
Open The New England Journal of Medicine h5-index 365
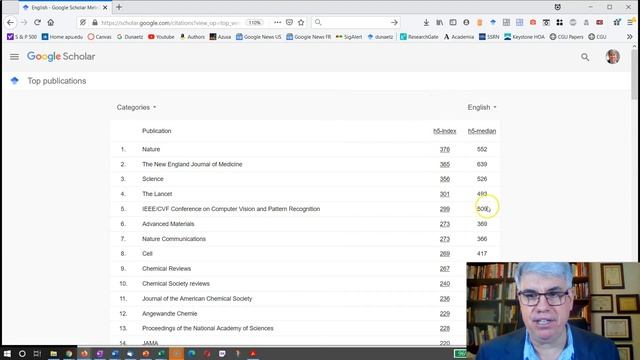[444, 164]
